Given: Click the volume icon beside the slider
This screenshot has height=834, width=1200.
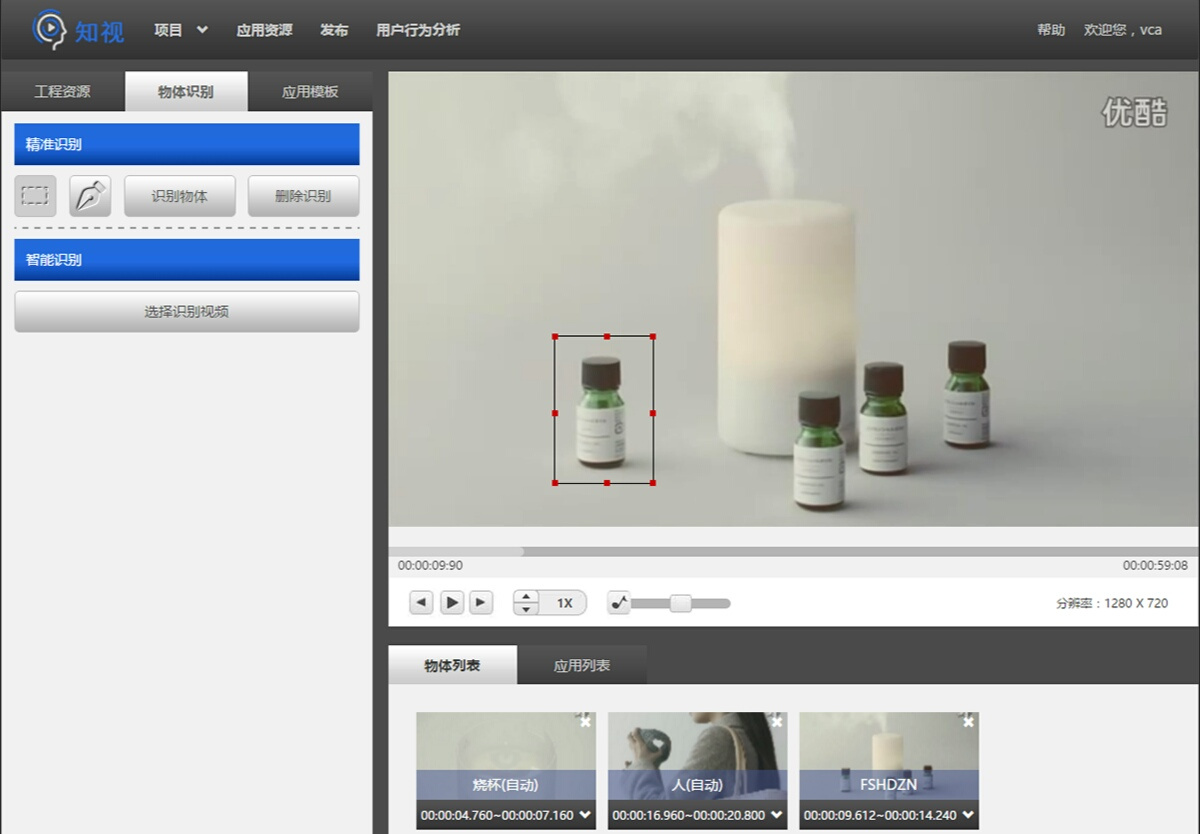Looking at the screenshot, I should pyautogui.click(x=619, y=602).
